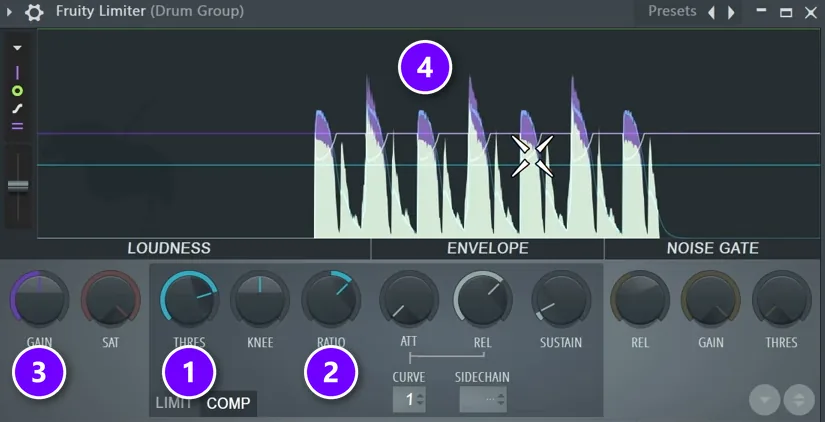Click the Fruity Limiter title text
Screen dimensions: 825x422
100,11
